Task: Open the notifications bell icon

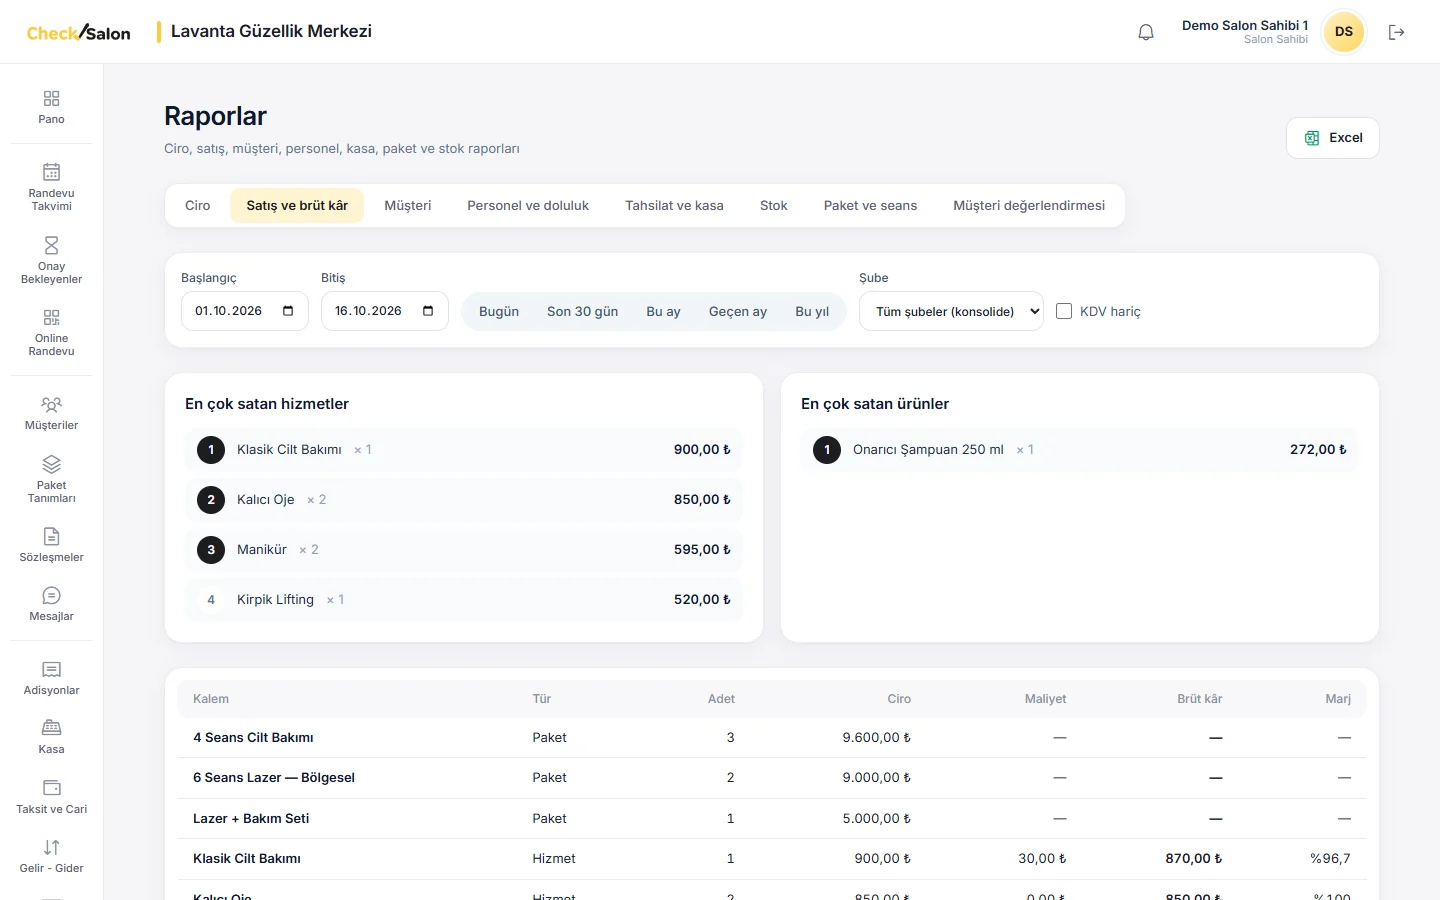Action: (1146, 32)
